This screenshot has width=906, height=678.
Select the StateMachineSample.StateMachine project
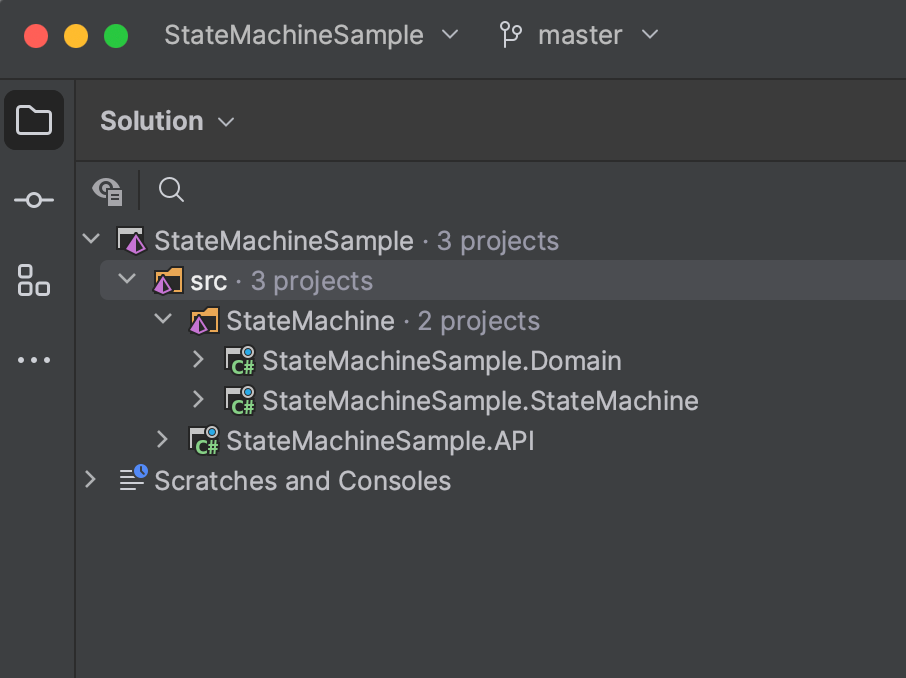pyautogui.click(x=480, y=400)
